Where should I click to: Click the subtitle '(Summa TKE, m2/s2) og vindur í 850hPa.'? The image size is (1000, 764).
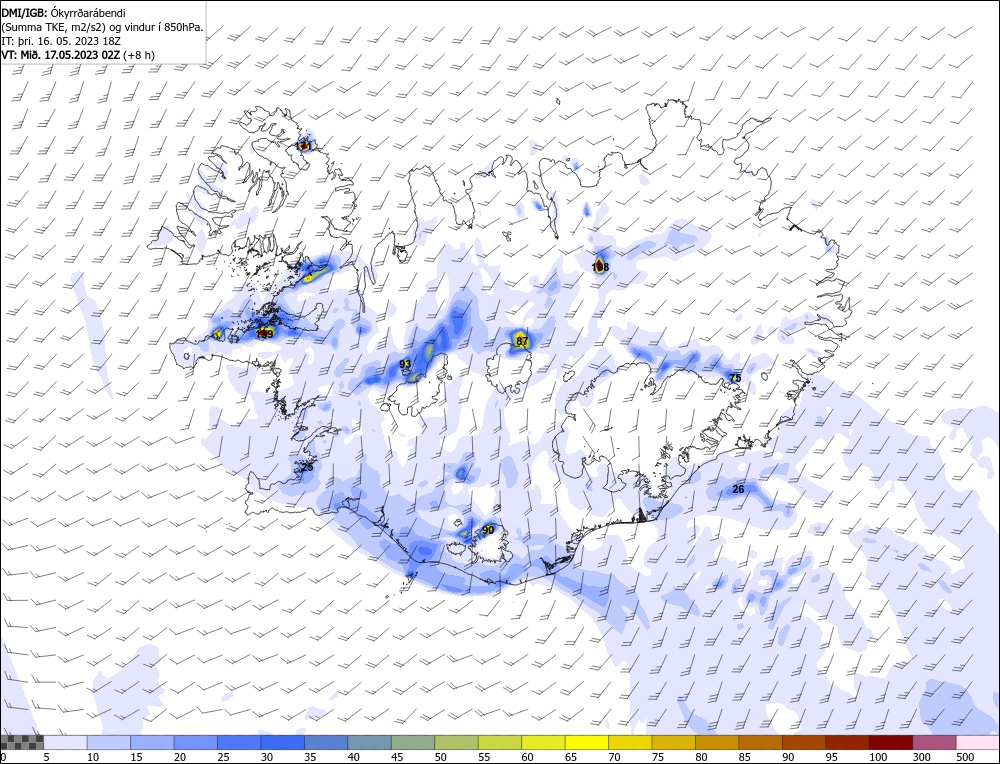tap(103, 27)
